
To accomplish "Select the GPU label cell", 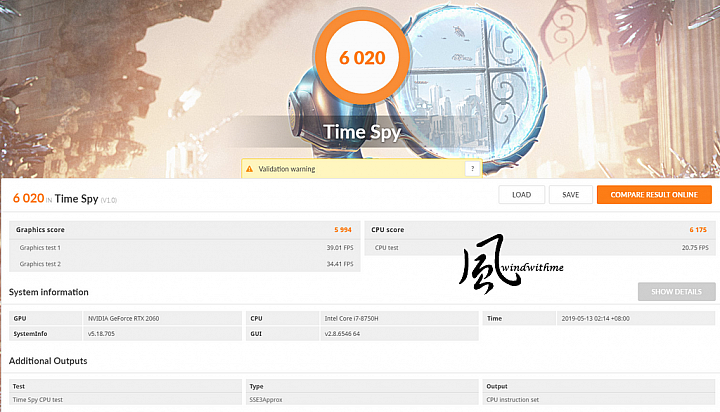I will (45, 318).
